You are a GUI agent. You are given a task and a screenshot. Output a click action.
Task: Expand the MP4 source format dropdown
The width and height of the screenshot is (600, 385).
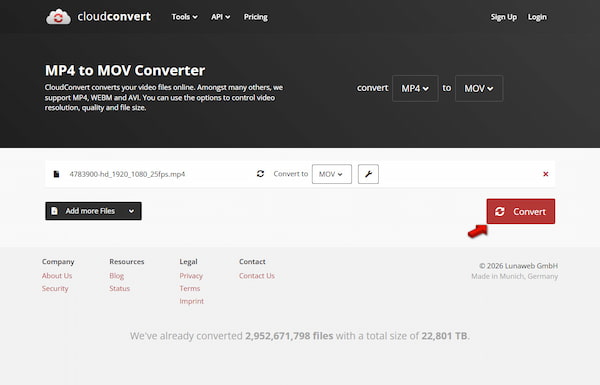click(415, 88)
